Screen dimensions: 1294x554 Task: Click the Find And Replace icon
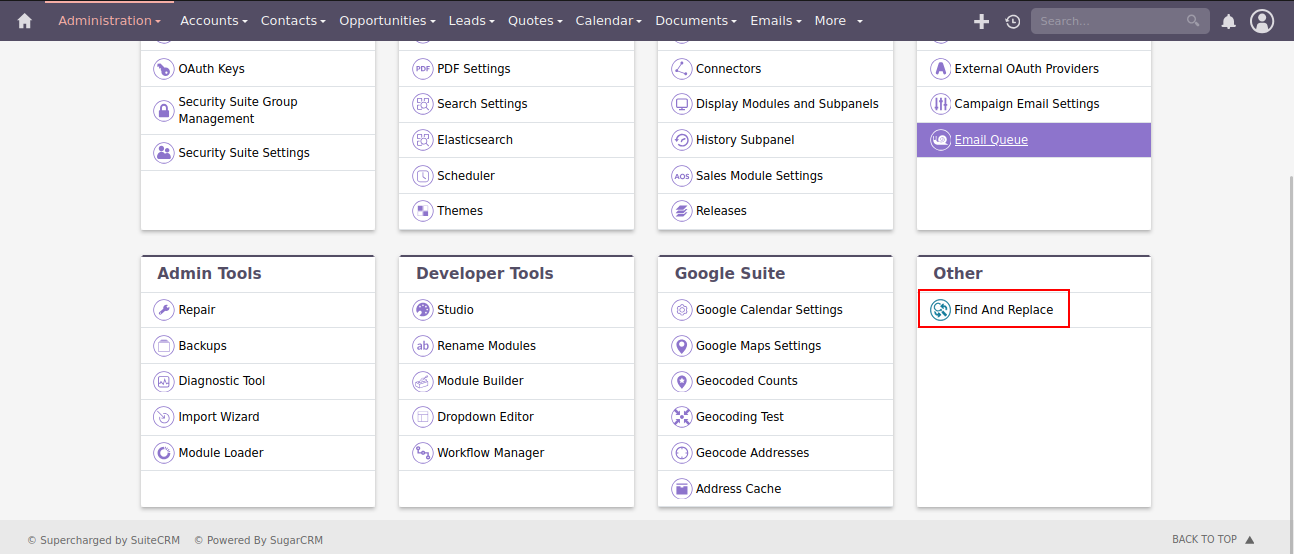click(939, 310)
